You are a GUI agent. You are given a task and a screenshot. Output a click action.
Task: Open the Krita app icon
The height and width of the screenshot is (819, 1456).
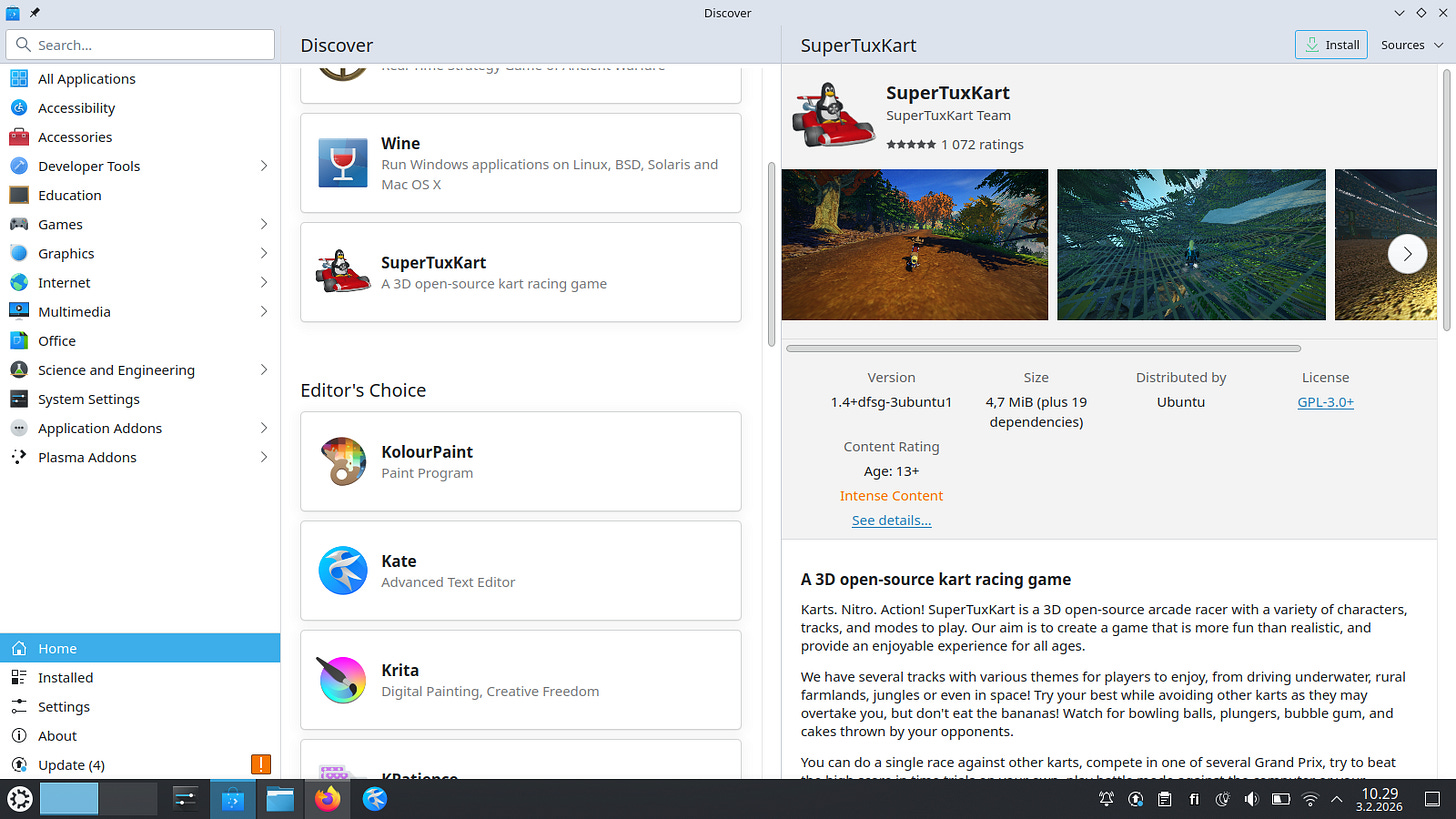[343, 679]
